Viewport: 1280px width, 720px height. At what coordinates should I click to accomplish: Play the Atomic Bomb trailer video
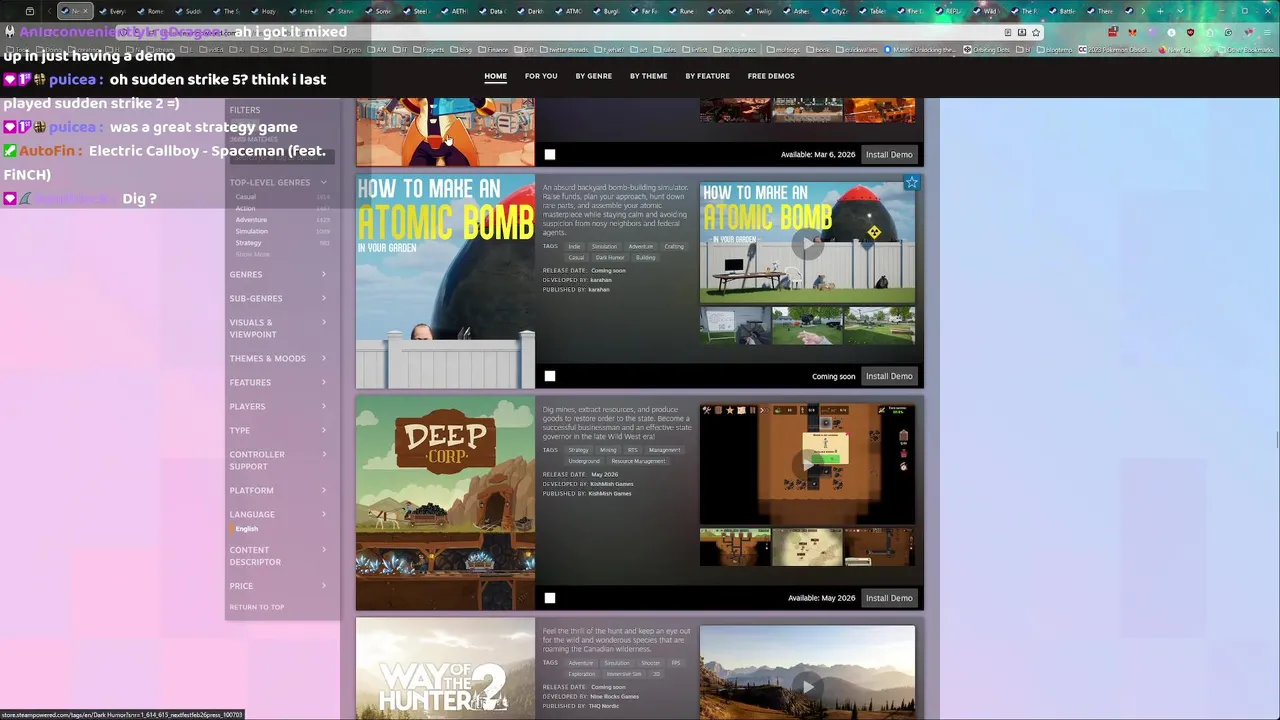tap(807, 243)
